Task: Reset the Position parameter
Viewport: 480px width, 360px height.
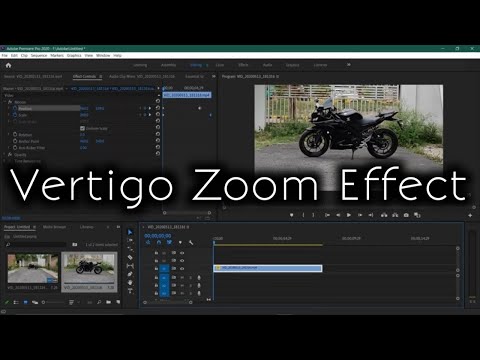Action: [158, 108]
